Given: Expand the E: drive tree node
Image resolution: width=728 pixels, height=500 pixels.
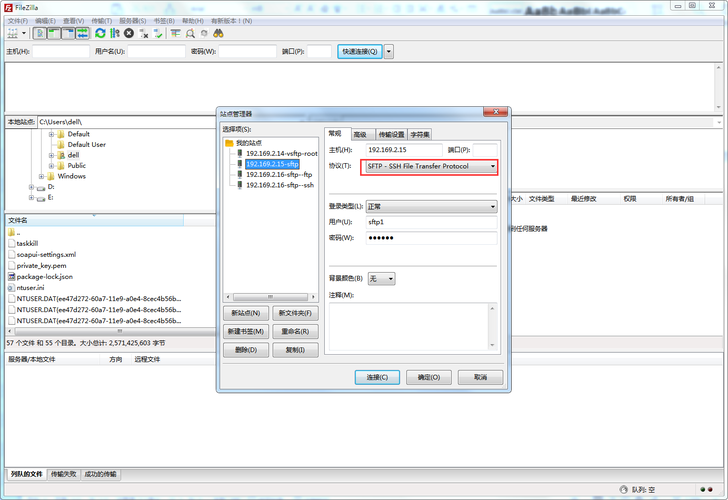Looking at the screenshot, I should (31, 198).
